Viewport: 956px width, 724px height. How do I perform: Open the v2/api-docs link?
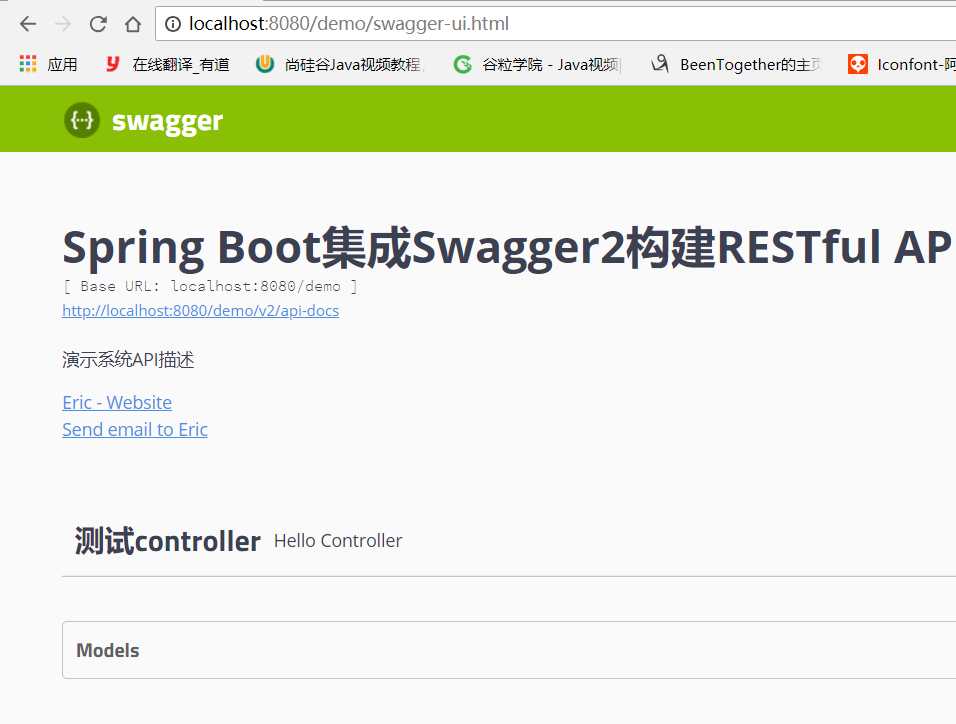tap(201, 310)
